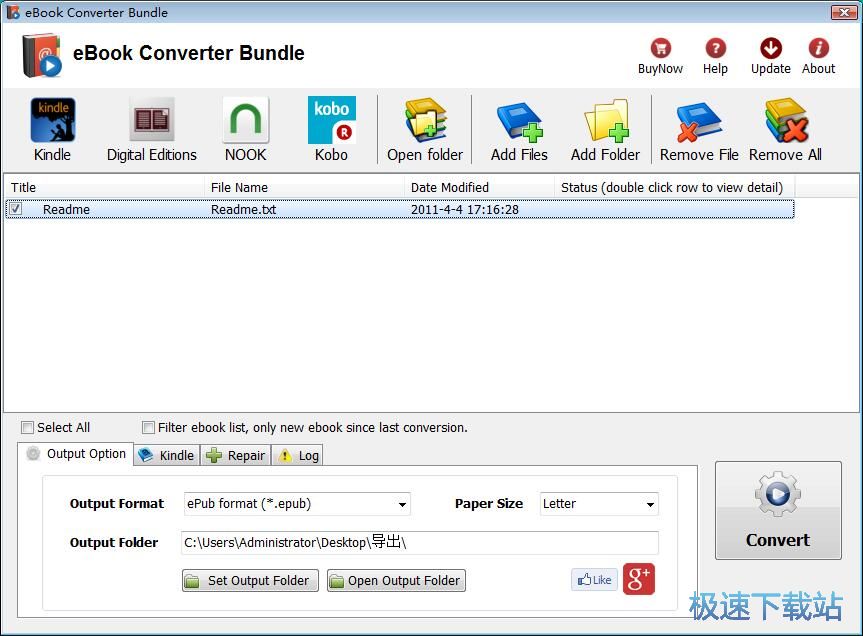Enable the Select All checkbox

click(x=27, y=427)
